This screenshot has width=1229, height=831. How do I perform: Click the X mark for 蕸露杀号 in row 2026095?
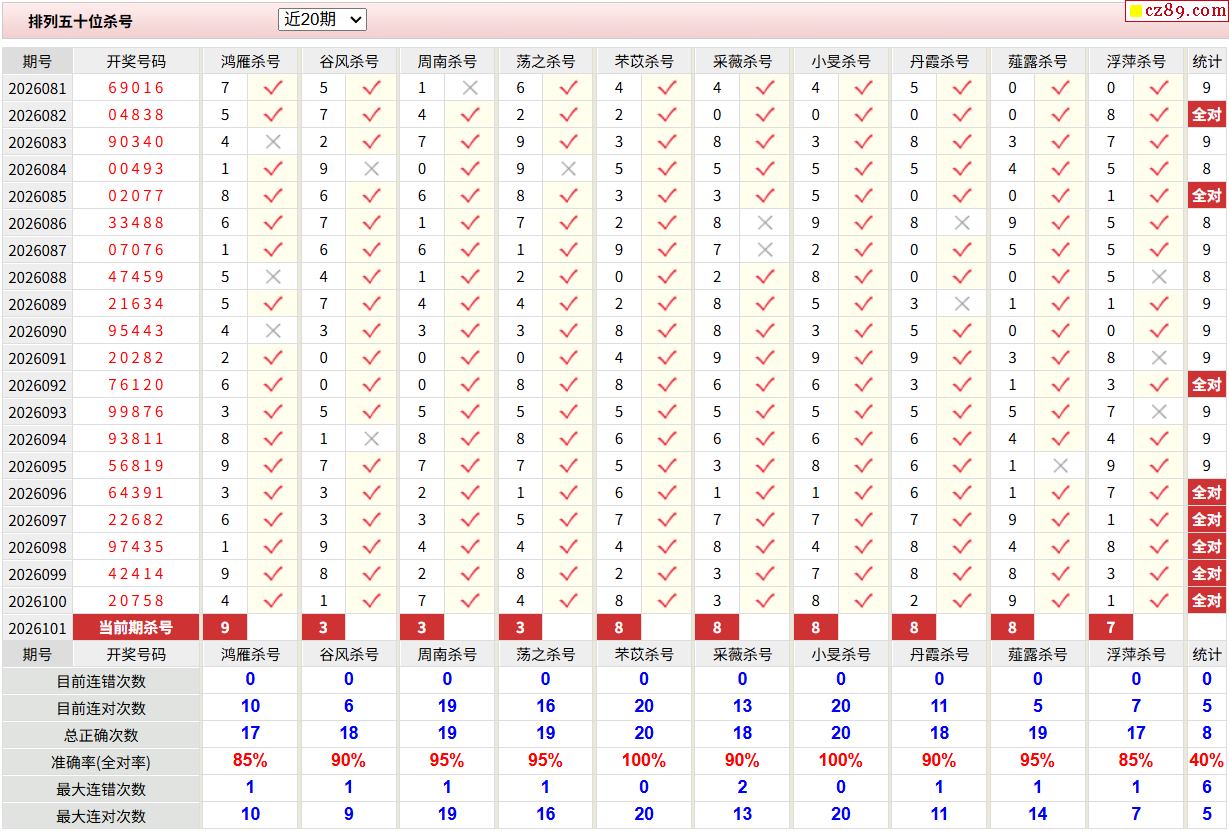tap(1060, 466)
